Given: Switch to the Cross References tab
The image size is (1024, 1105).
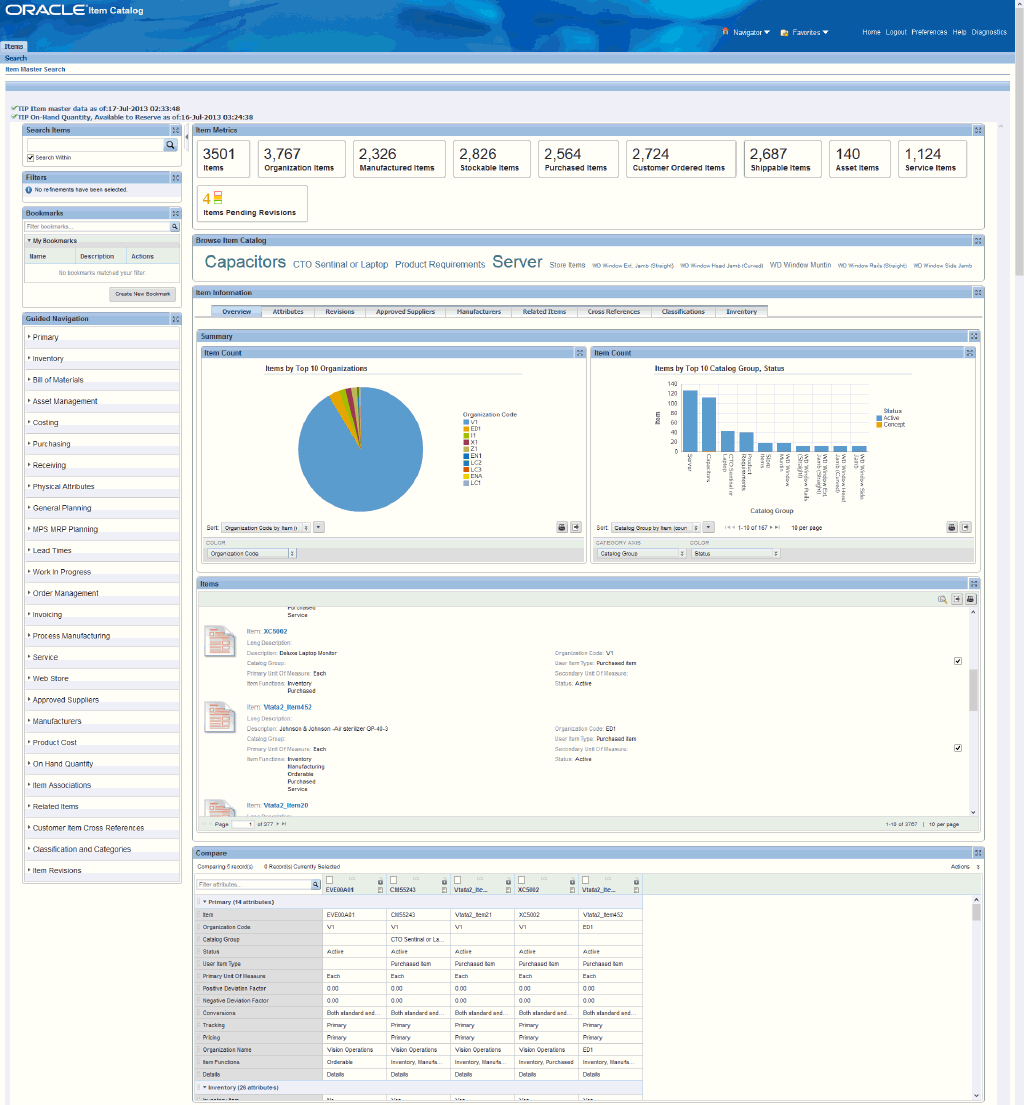Looking at the screenshot, I should [x=614, y=311].
